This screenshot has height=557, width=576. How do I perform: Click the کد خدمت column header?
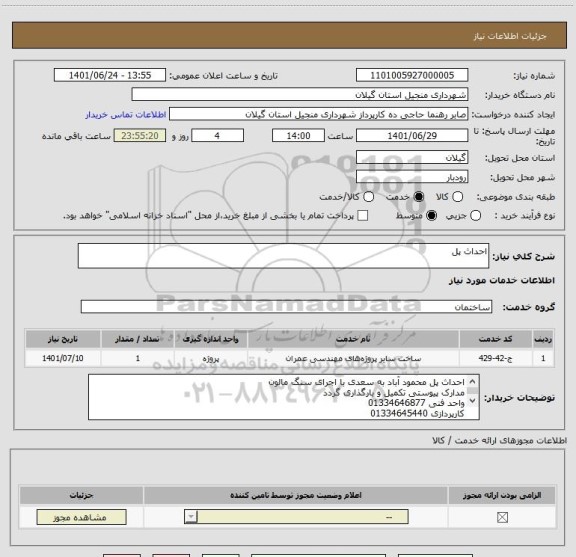tap(495, 339)
